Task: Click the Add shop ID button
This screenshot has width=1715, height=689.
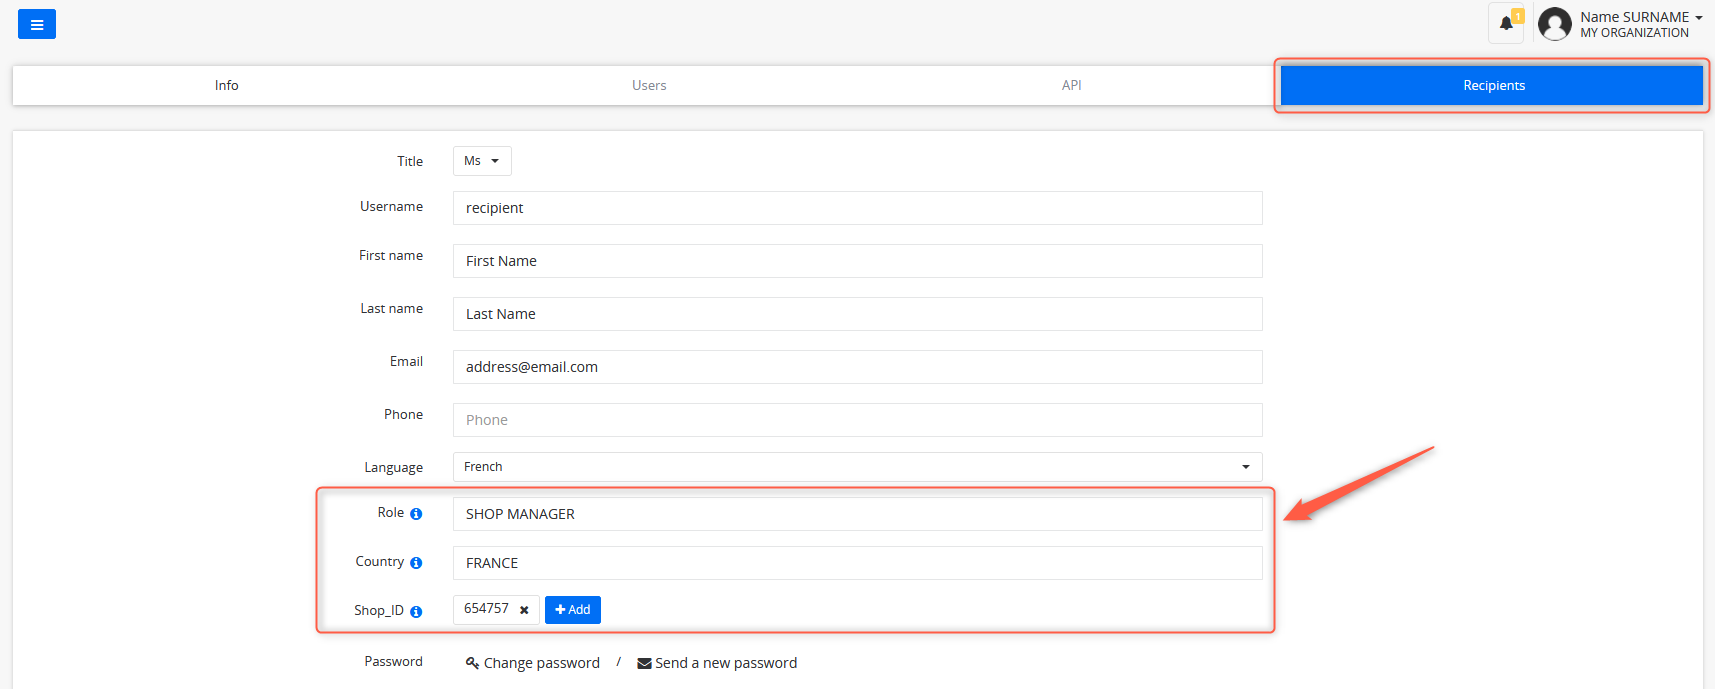Action: pos(573,610)
